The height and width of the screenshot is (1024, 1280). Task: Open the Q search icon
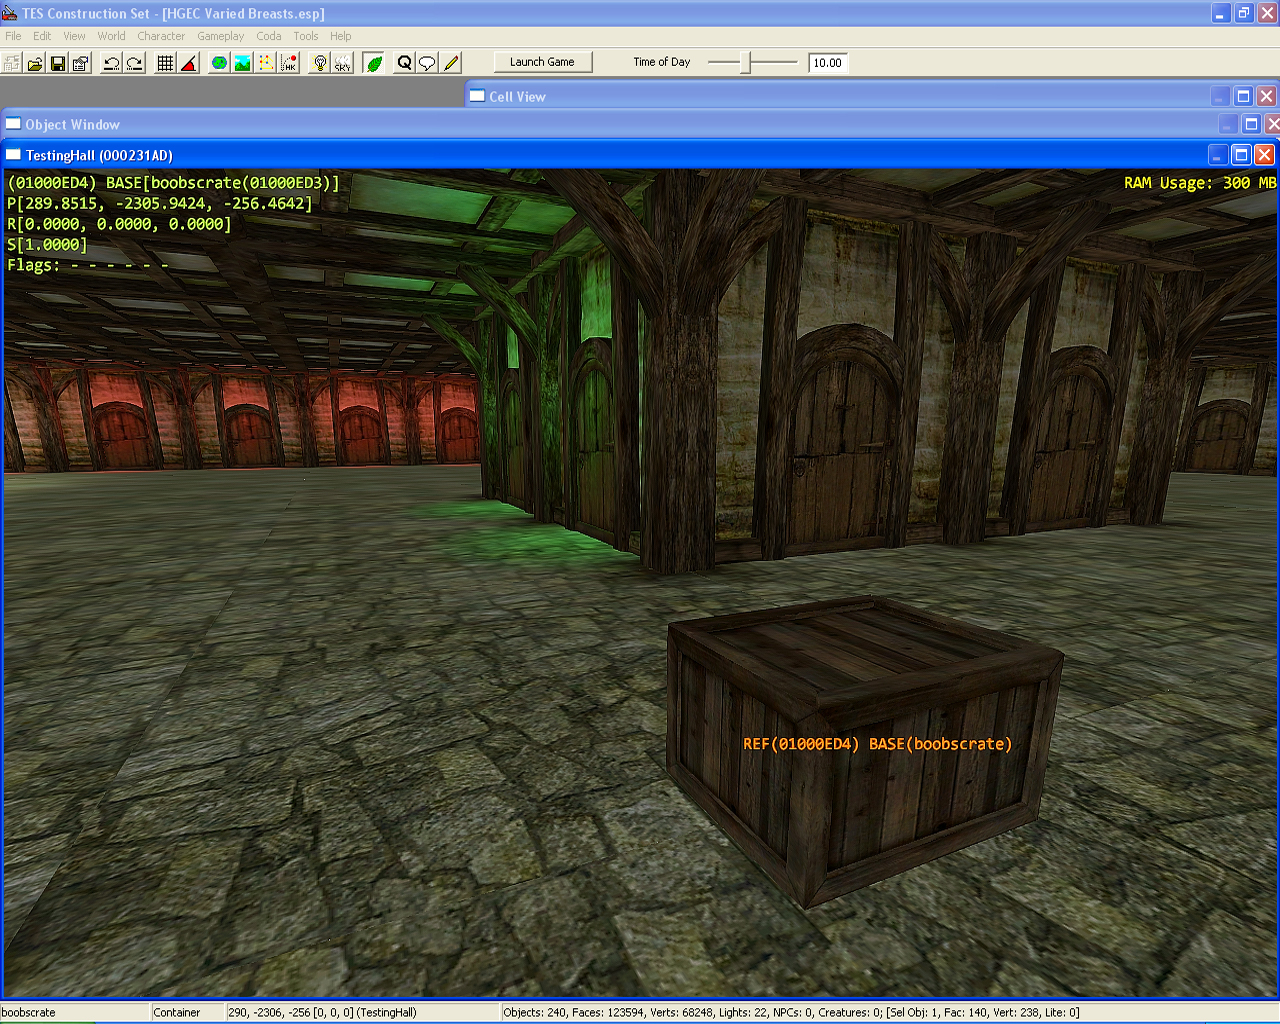pyautogui.click(x=404, y=63)
